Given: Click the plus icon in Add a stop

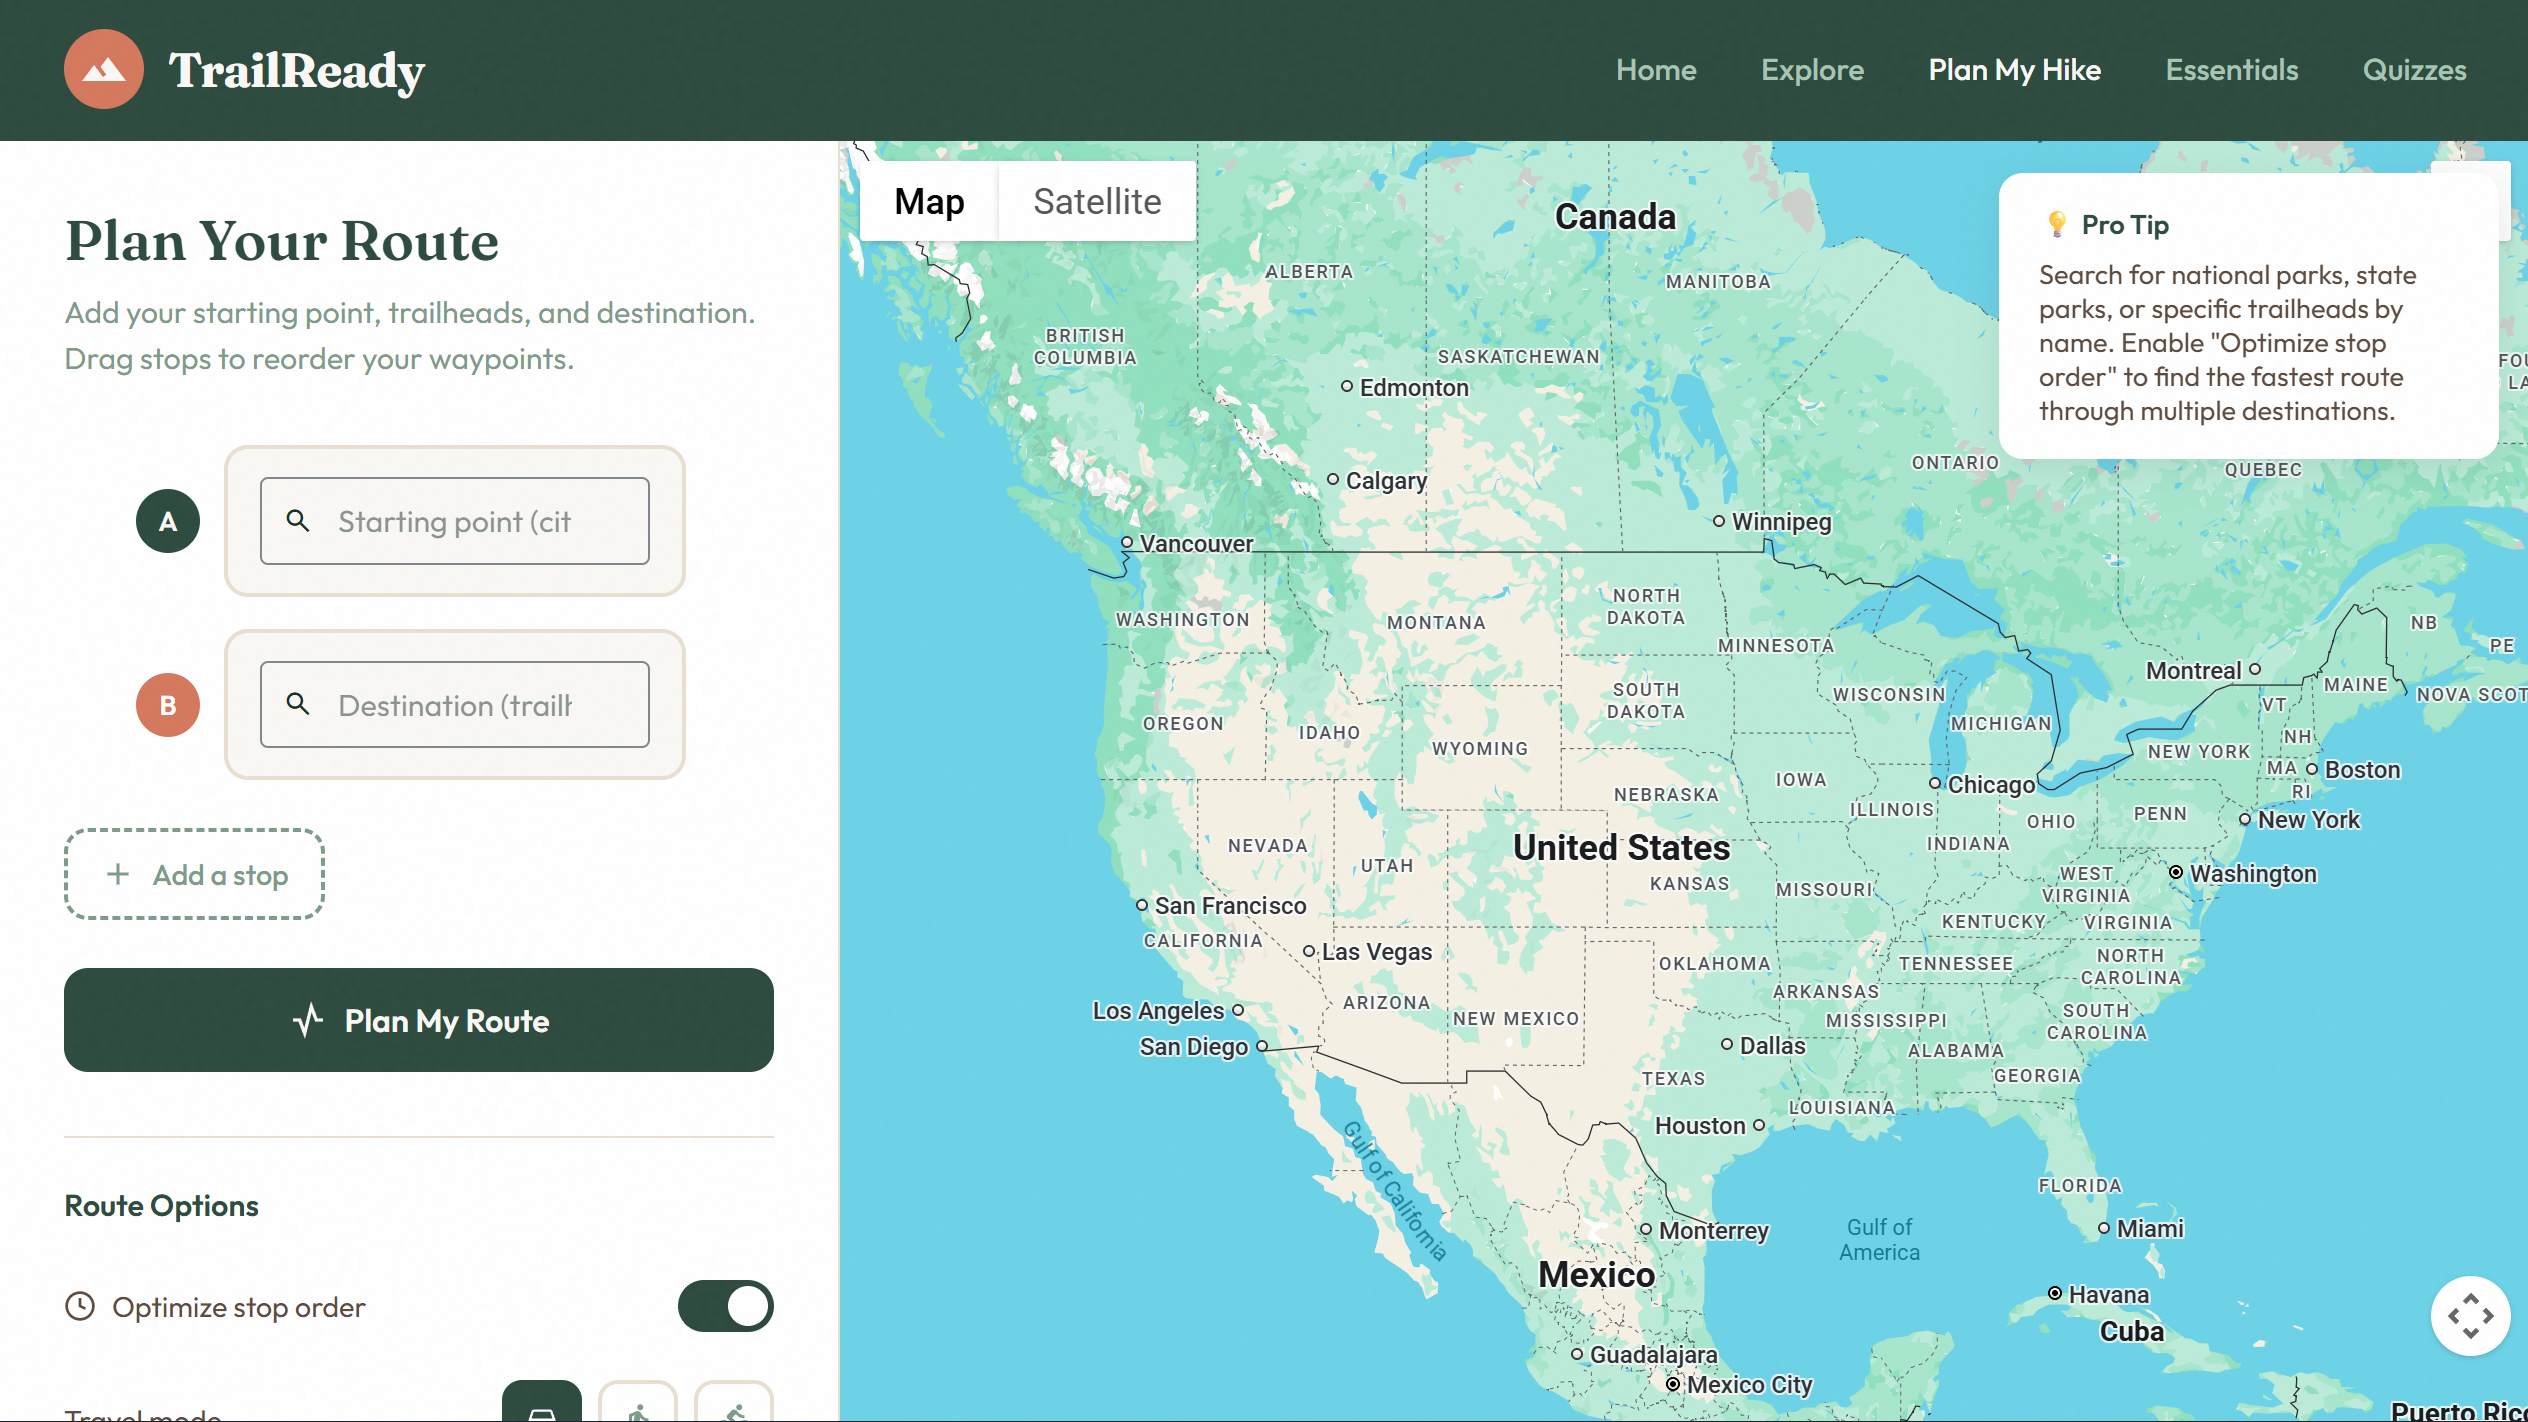Looking at the screenshot, I should pyautogui.click(x=119, y=874).
